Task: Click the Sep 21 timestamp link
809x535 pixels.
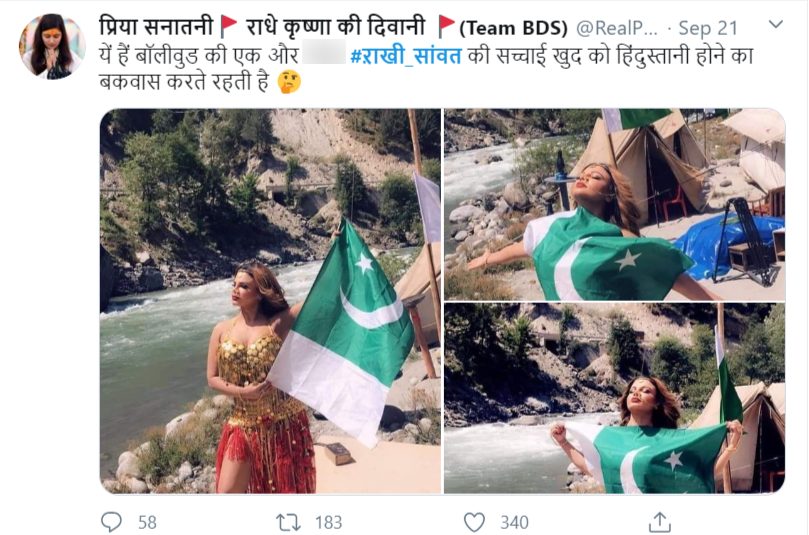Action: 708,28
